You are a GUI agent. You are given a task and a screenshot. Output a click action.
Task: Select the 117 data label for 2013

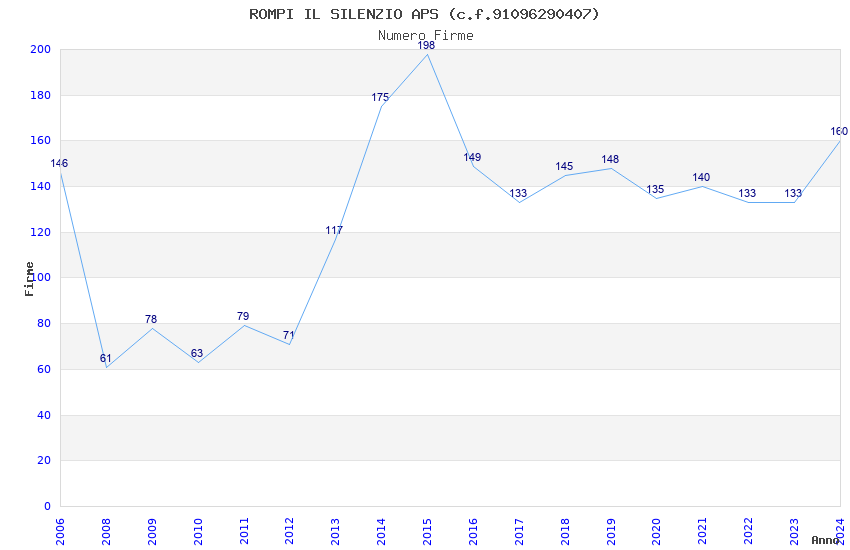click(334, 230)
